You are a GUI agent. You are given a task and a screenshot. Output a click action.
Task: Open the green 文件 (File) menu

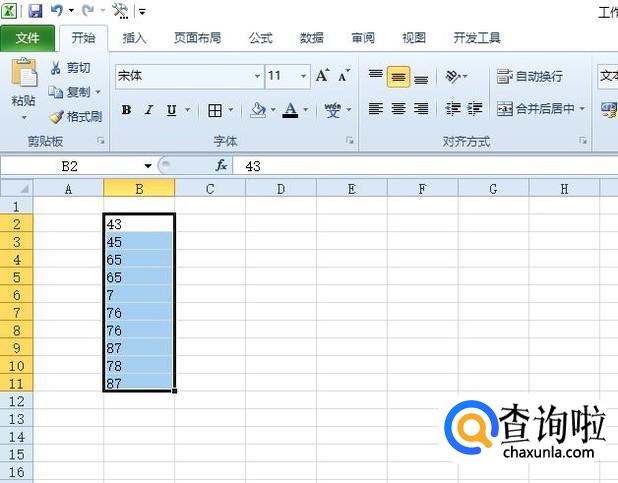coord(28,38)
